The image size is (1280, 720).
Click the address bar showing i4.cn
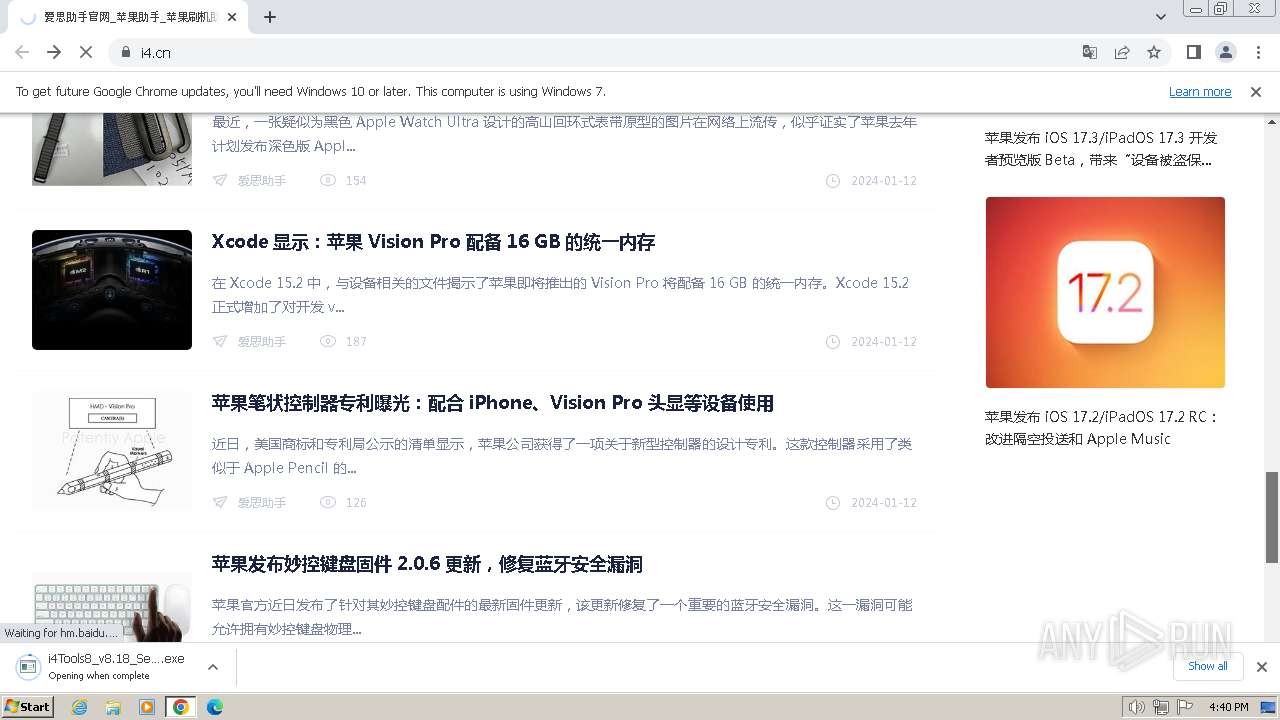point(590,52)
